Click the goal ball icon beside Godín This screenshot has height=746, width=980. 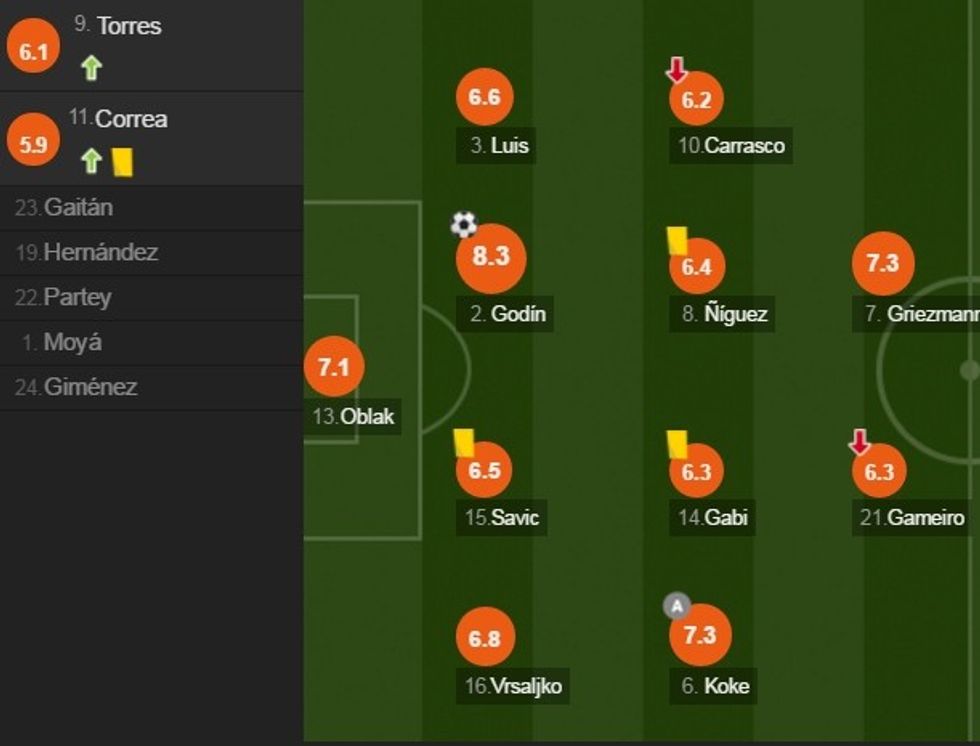tap(464, 225)
